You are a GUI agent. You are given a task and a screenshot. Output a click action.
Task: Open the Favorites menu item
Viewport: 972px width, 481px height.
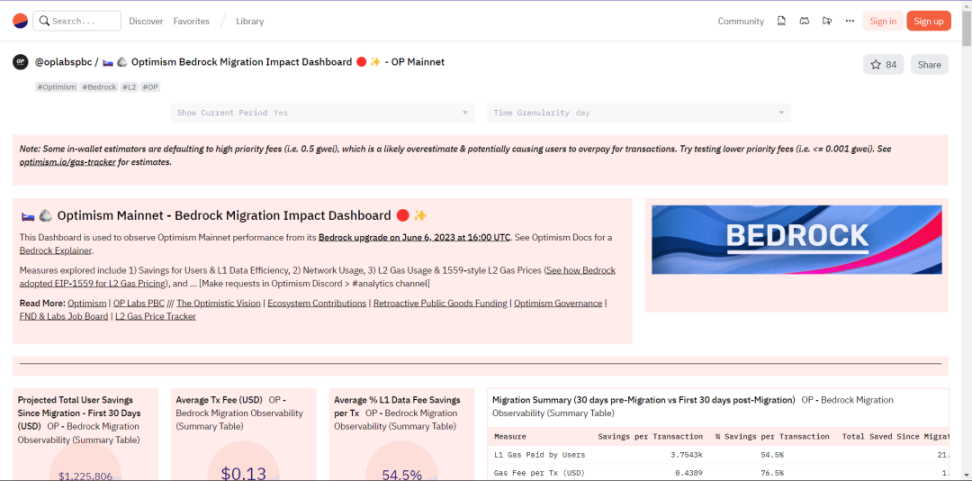[x=191, y=21]
